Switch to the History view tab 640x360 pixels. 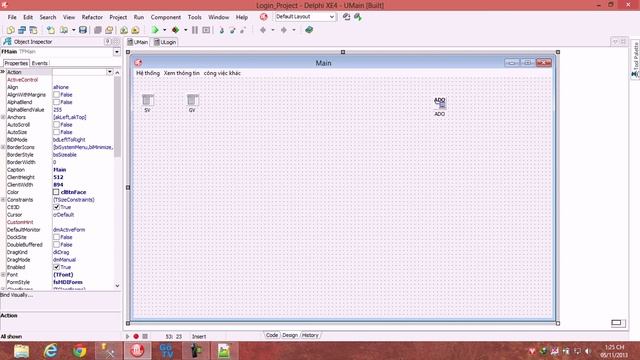point(310,335)
